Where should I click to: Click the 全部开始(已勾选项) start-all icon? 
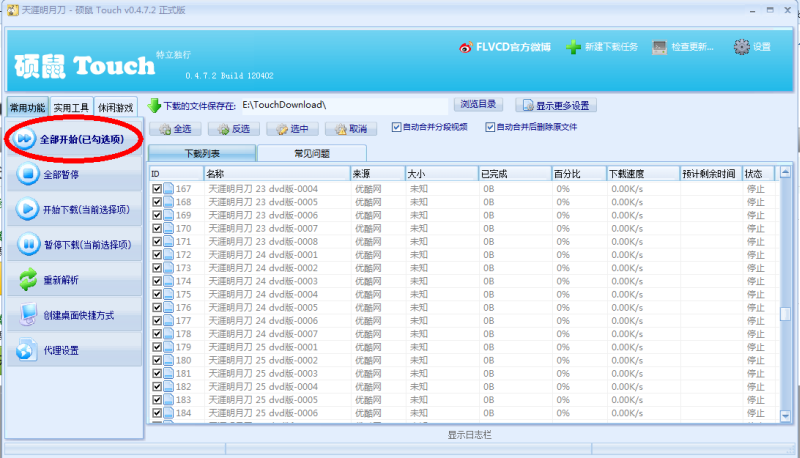[24, 139]
